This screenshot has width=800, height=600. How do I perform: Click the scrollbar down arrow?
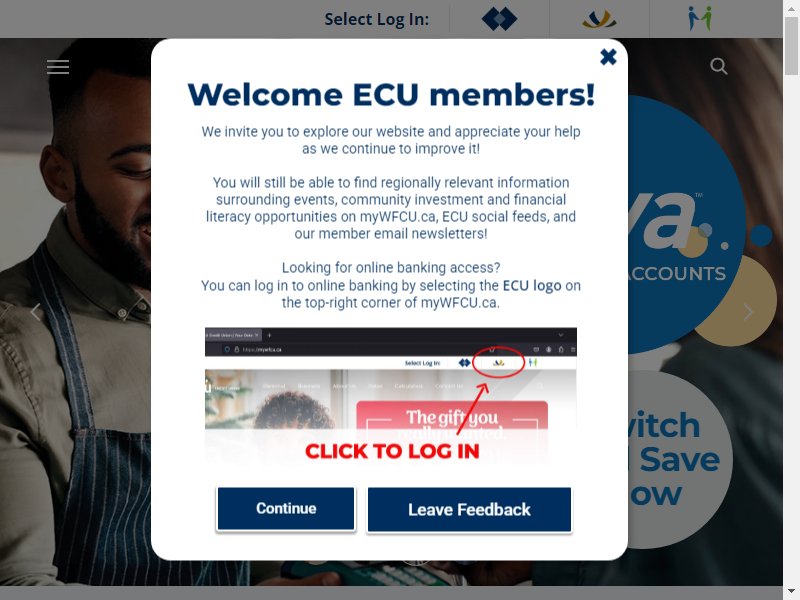coord(791,593)
